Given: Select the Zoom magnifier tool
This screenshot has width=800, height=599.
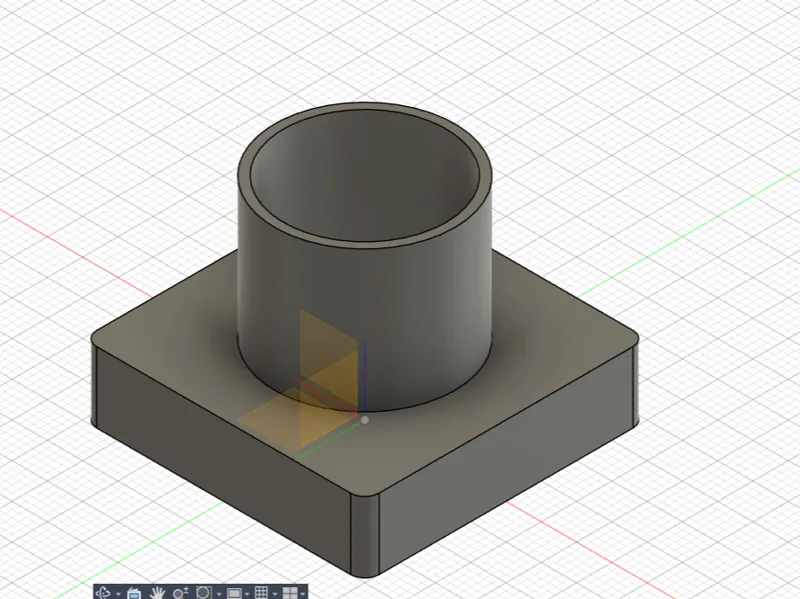Looking at the screenshot, I should pyautogui.click(x=181, y=593).
